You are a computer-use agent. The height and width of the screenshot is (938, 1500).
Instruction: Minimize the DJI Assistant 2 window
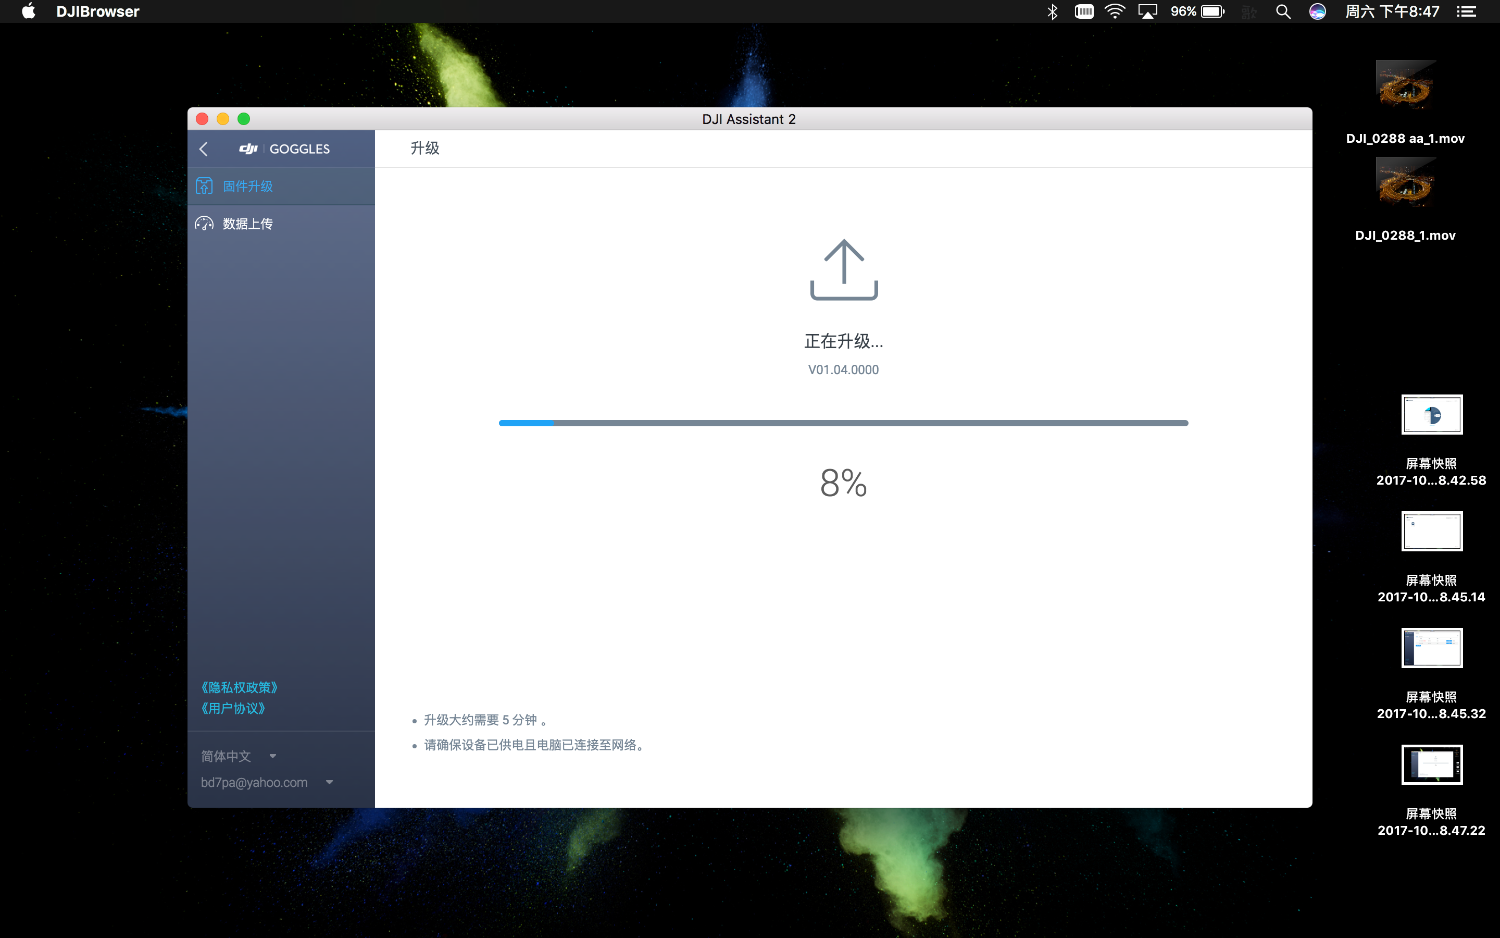pos(223,119)
